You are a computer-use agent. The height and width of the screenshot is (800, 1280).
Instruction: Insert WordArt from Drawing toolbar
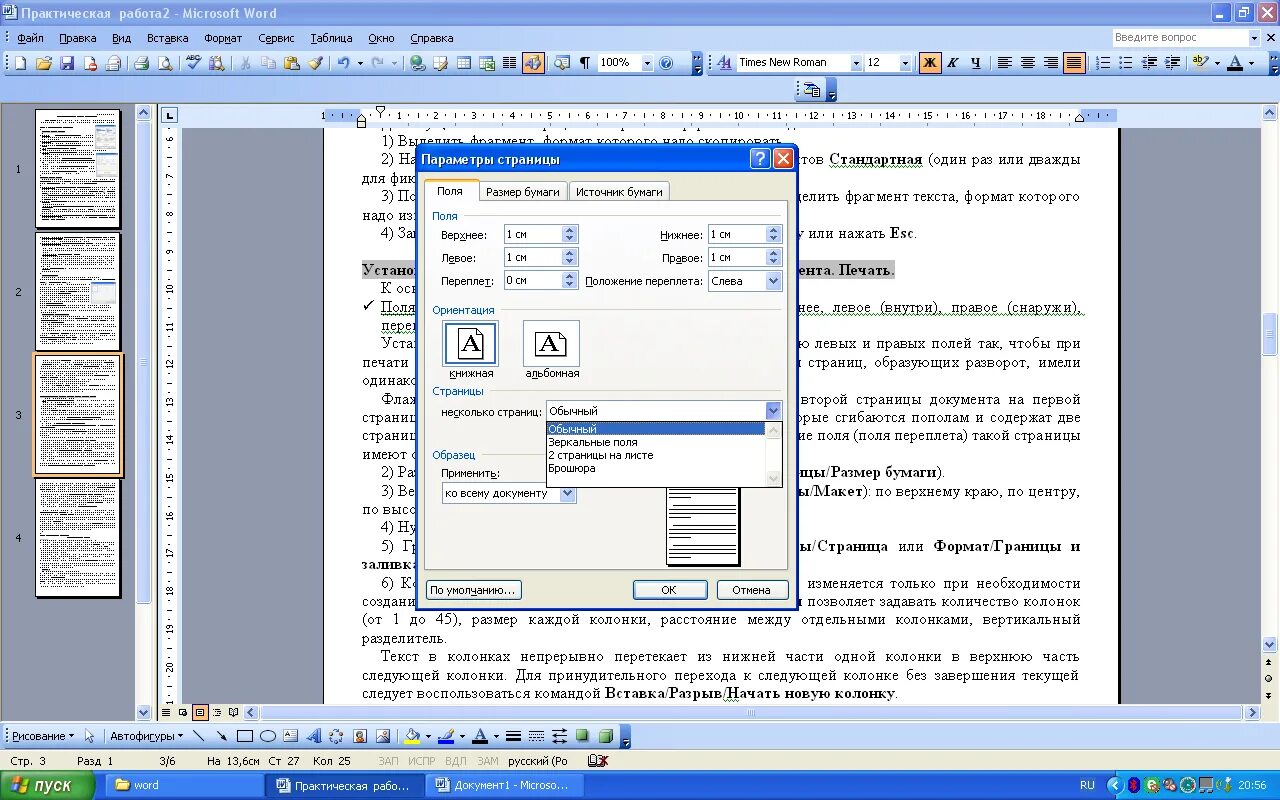tap(314, 736)
